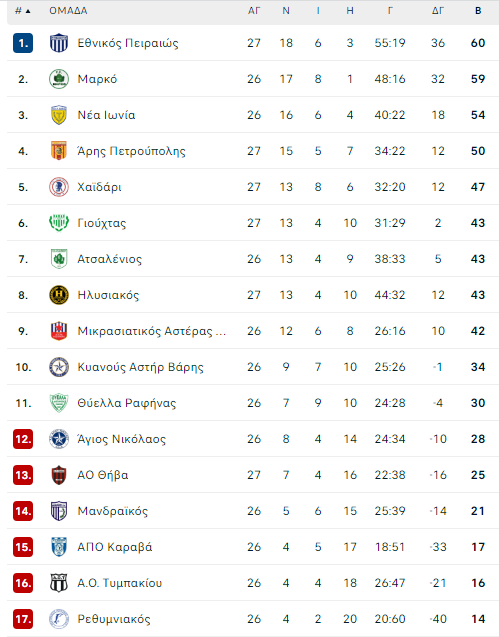Sort by the ΔΓ goal difference header

(438, 11)
